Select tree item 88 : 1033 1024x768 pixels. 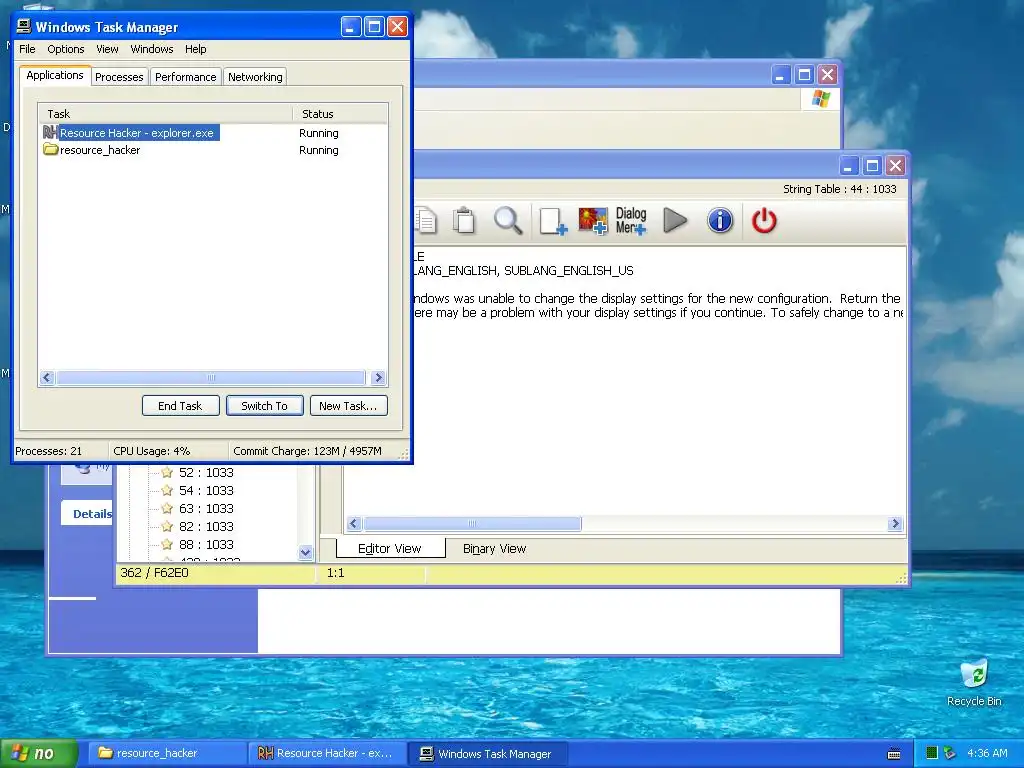206,544
